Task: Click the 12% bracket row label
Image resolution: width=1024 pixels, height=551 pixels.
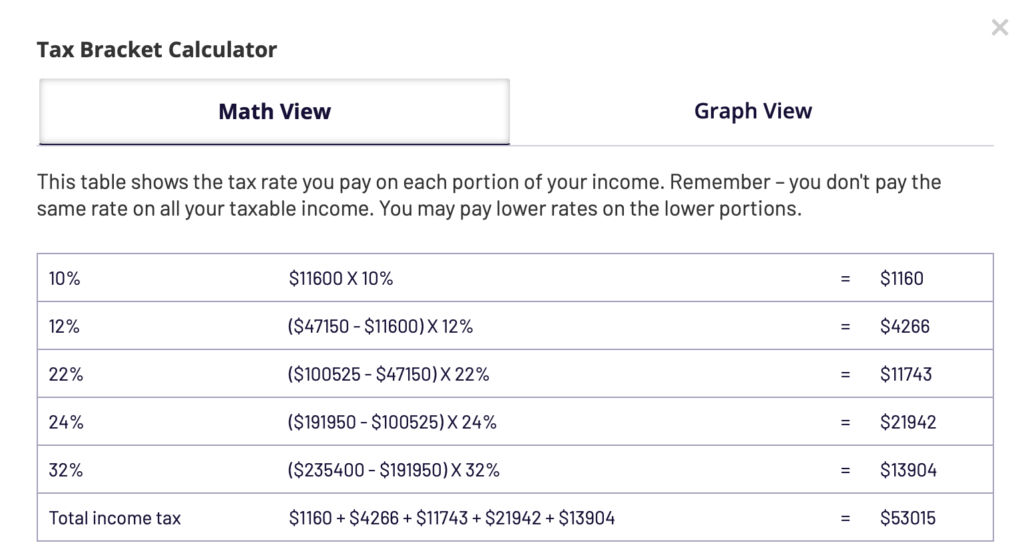Action: [x=64, y=326]
